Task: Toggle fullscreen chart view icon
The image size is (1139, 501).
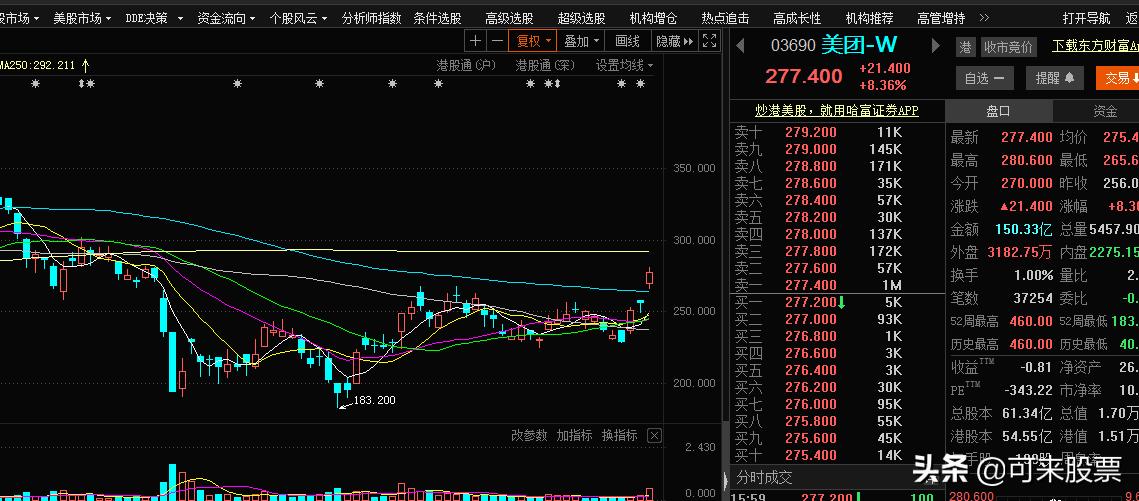Action: (x=710, y=41)
